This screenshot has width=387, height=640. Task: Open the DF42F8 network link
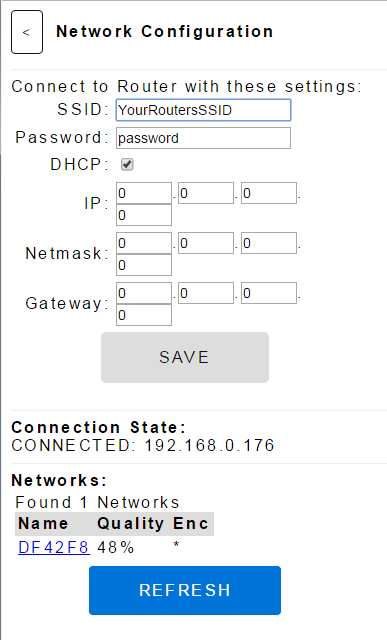tap(53, 547)
